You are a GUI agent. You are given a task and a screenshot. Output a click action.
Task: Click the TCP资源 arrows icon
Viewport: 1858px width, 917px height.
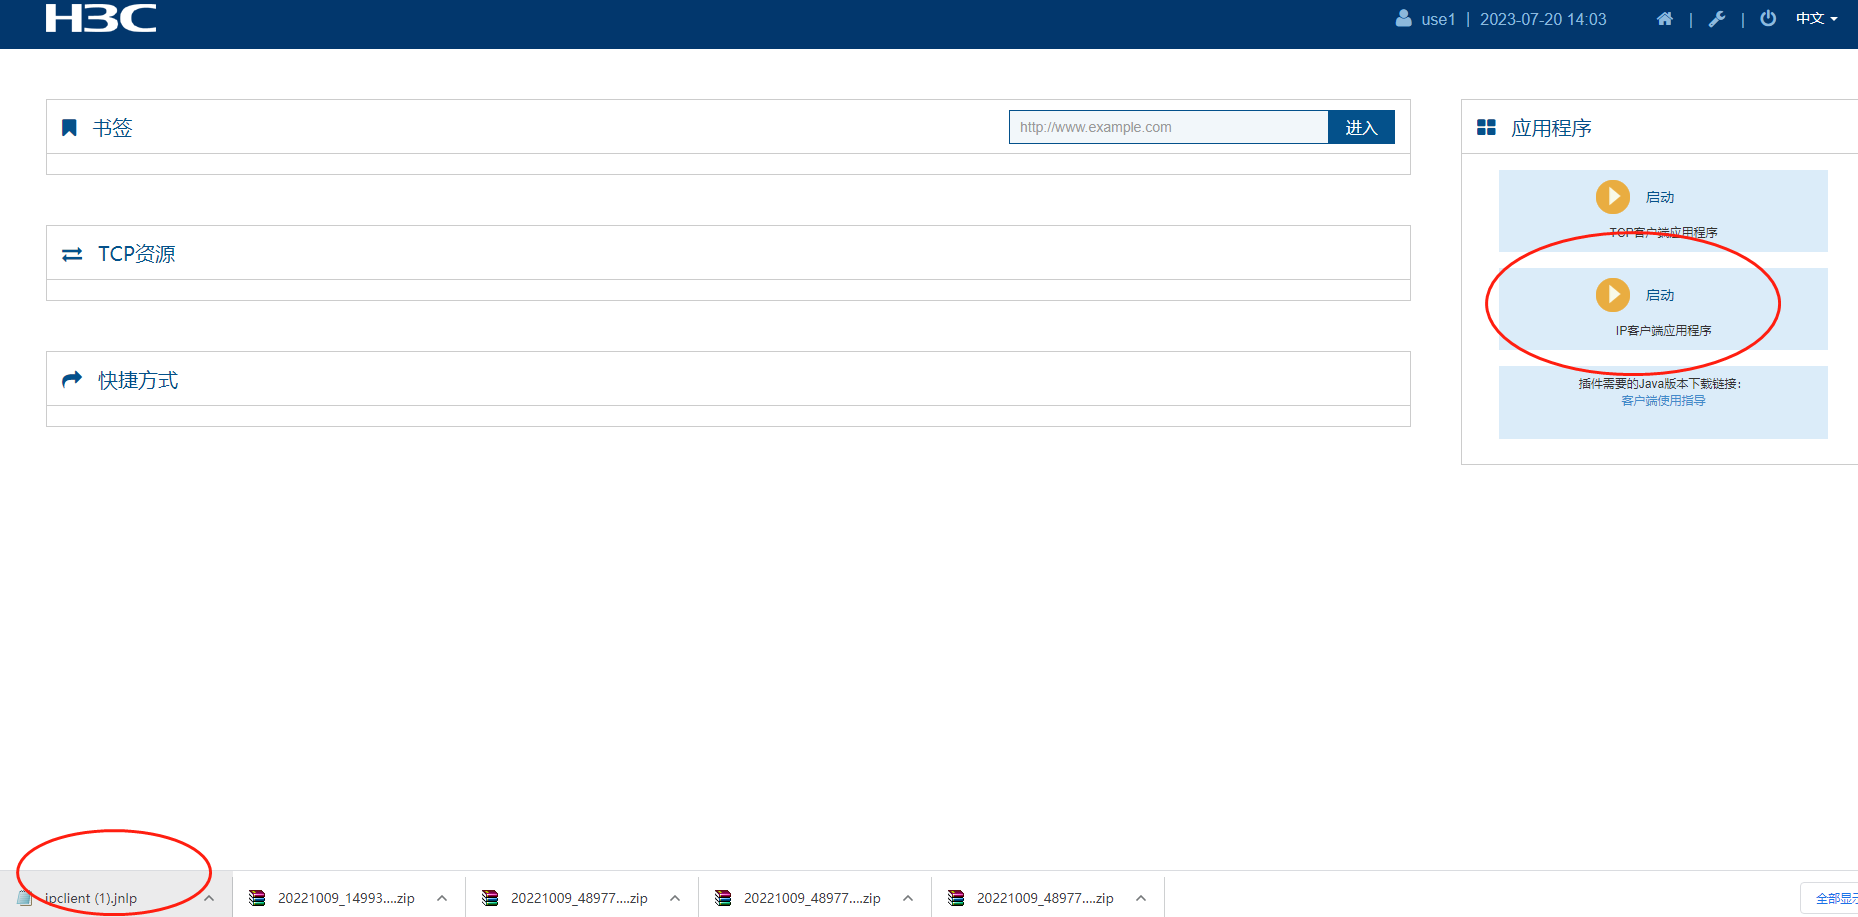point(72,255)
